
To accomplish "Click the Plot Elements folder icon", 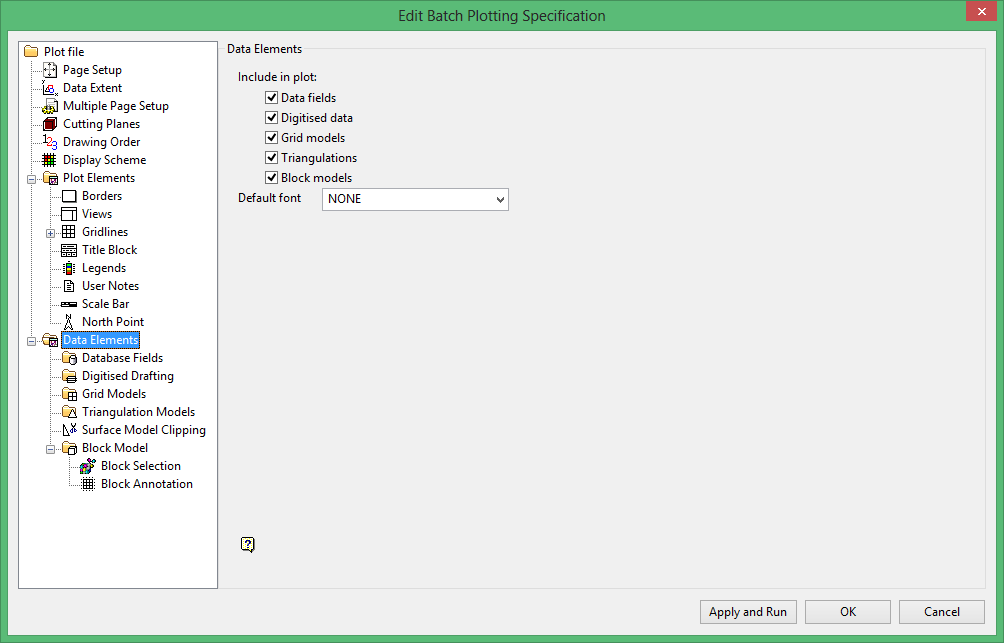I will point(50,178).
